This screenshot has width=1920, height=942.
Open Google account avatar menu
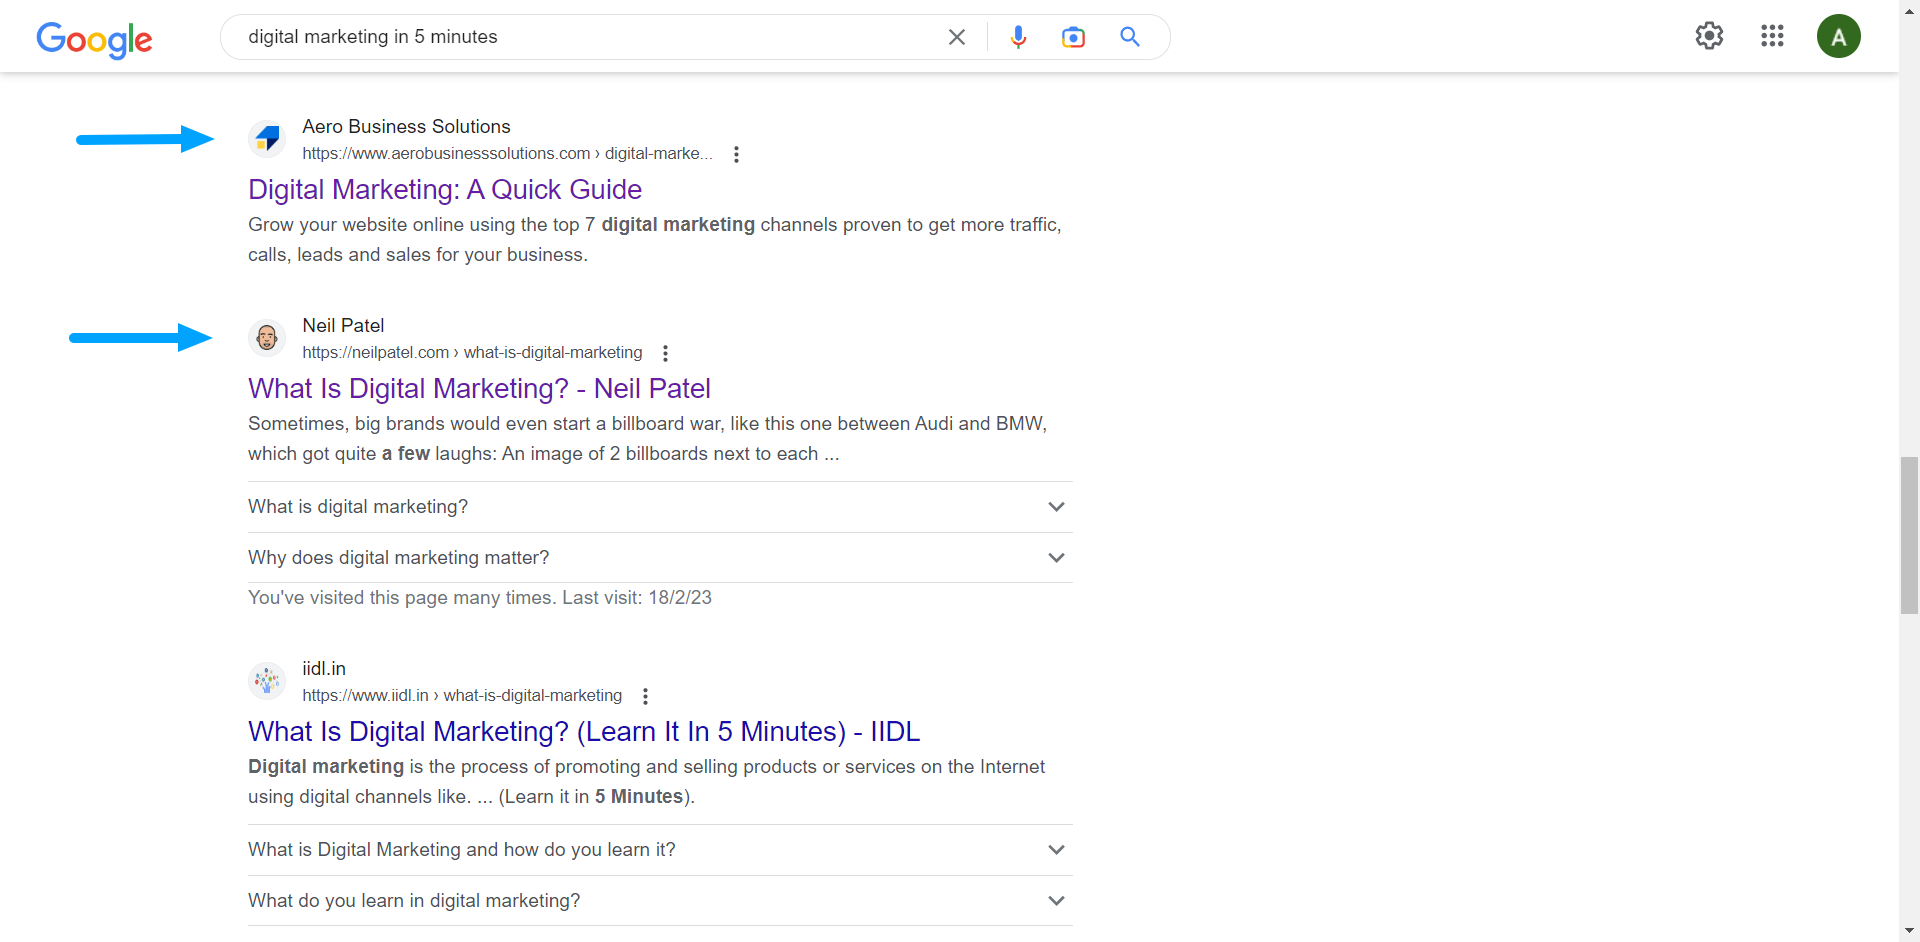1838,36
